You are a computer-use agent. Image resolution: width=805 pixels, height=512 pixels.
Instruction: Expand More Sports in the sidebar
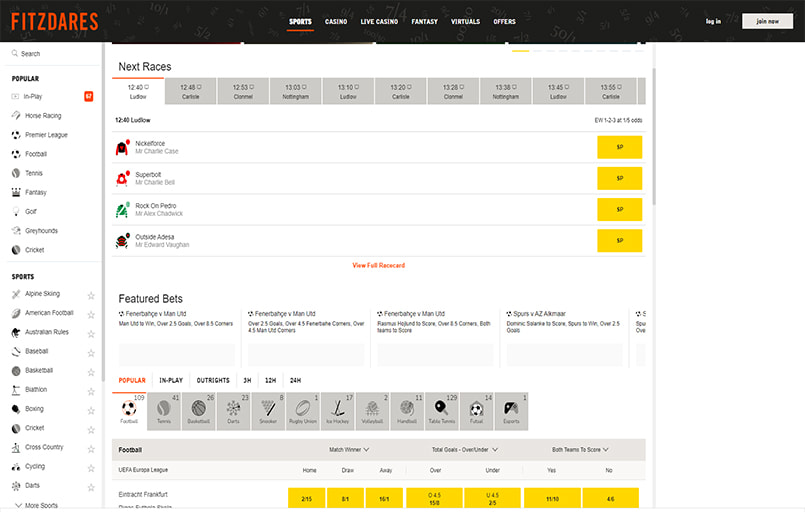pyautogui.click(x=46, y=505)
